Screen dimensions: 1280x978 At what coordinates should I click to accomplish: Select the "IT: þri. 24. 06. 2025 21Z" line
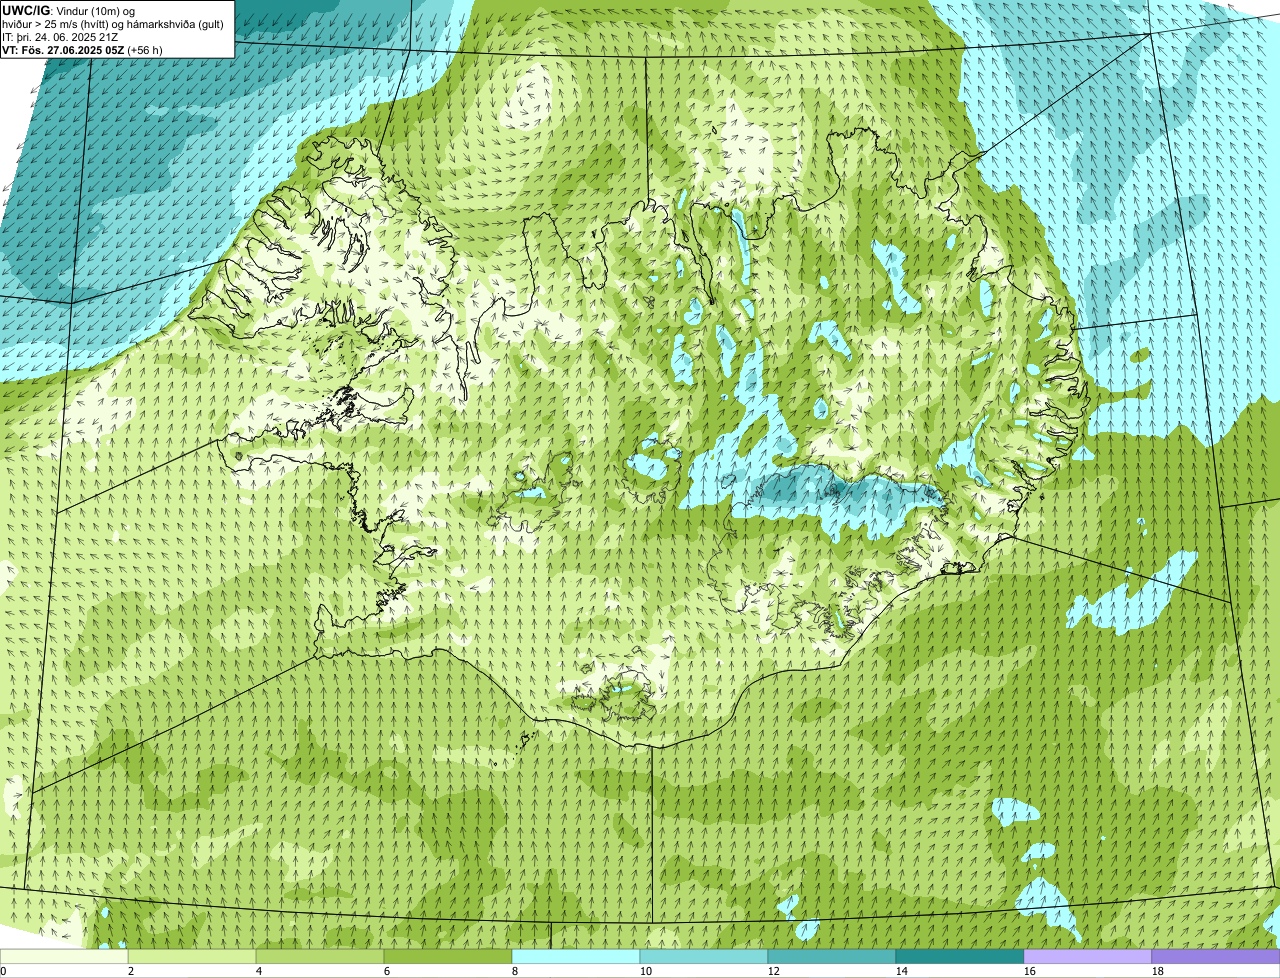coord(60,37)
